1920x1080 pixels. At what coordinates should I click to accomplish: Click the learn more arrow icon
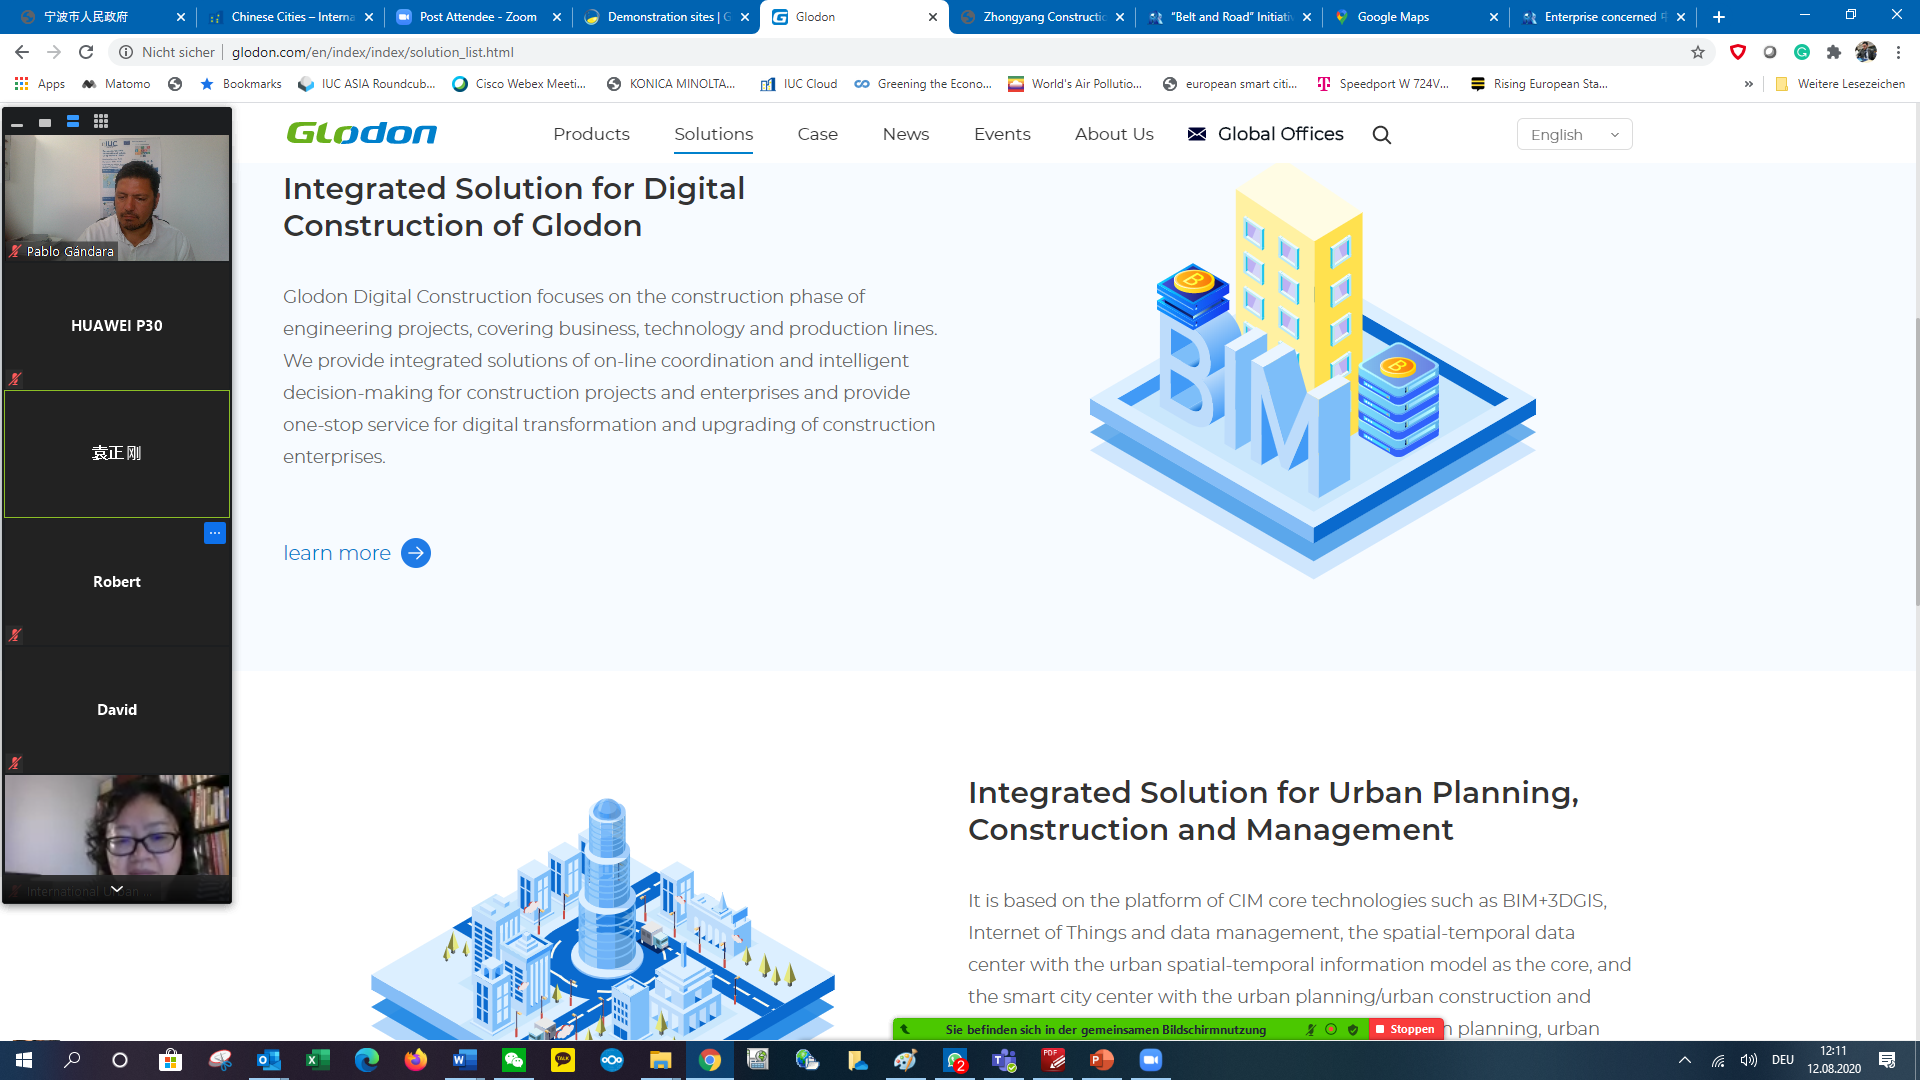(416, 553)
